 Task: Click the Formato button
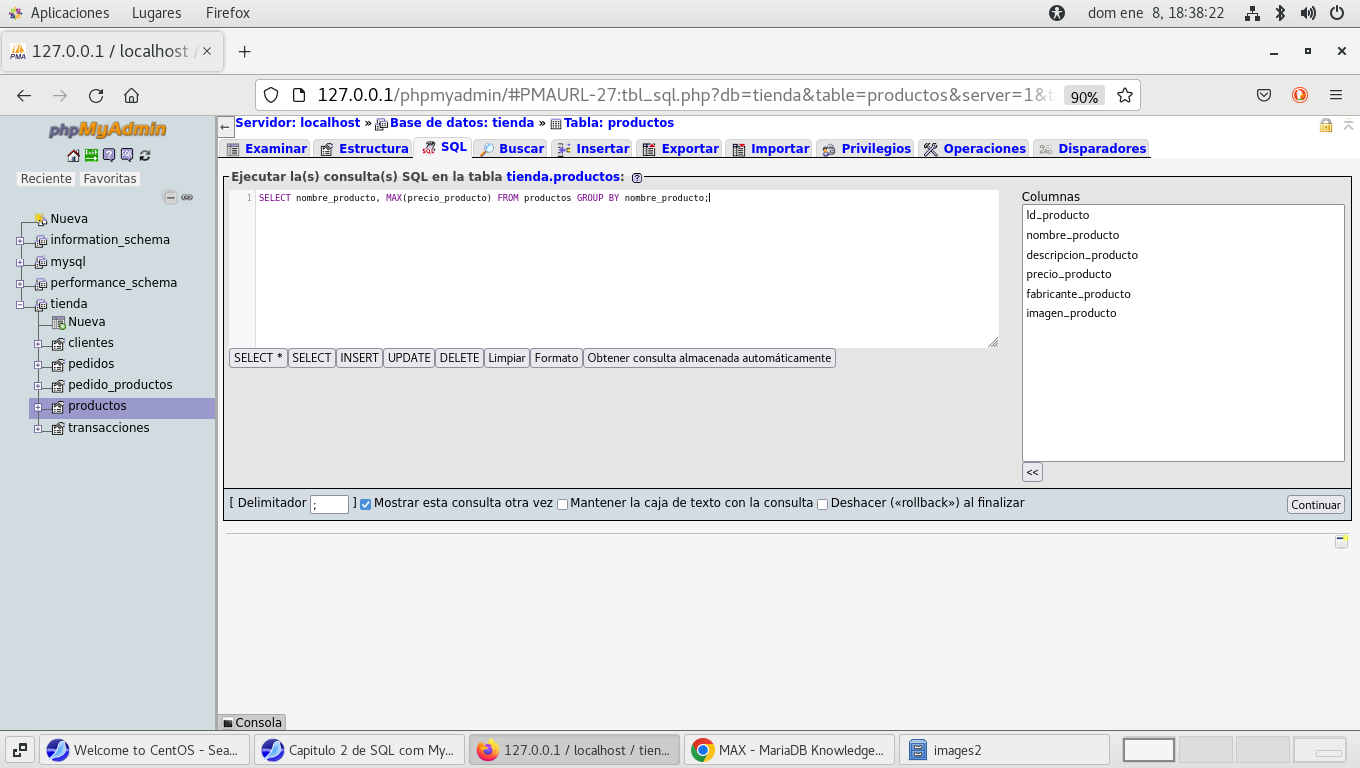556,358
